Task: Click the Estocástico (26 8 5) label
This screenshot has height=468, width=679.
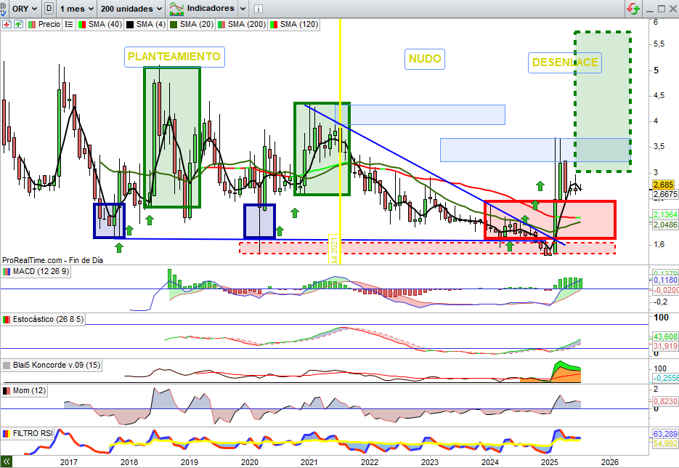Action: 48,320
